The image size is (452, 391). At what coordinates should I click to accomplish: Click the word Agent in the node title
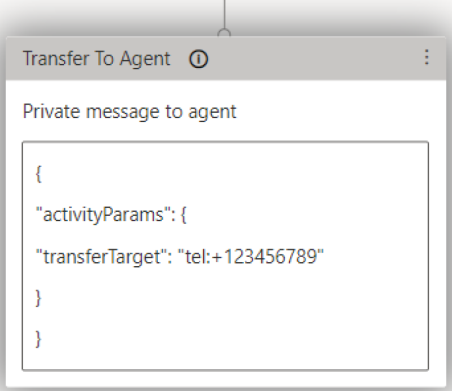click(145, 59)
